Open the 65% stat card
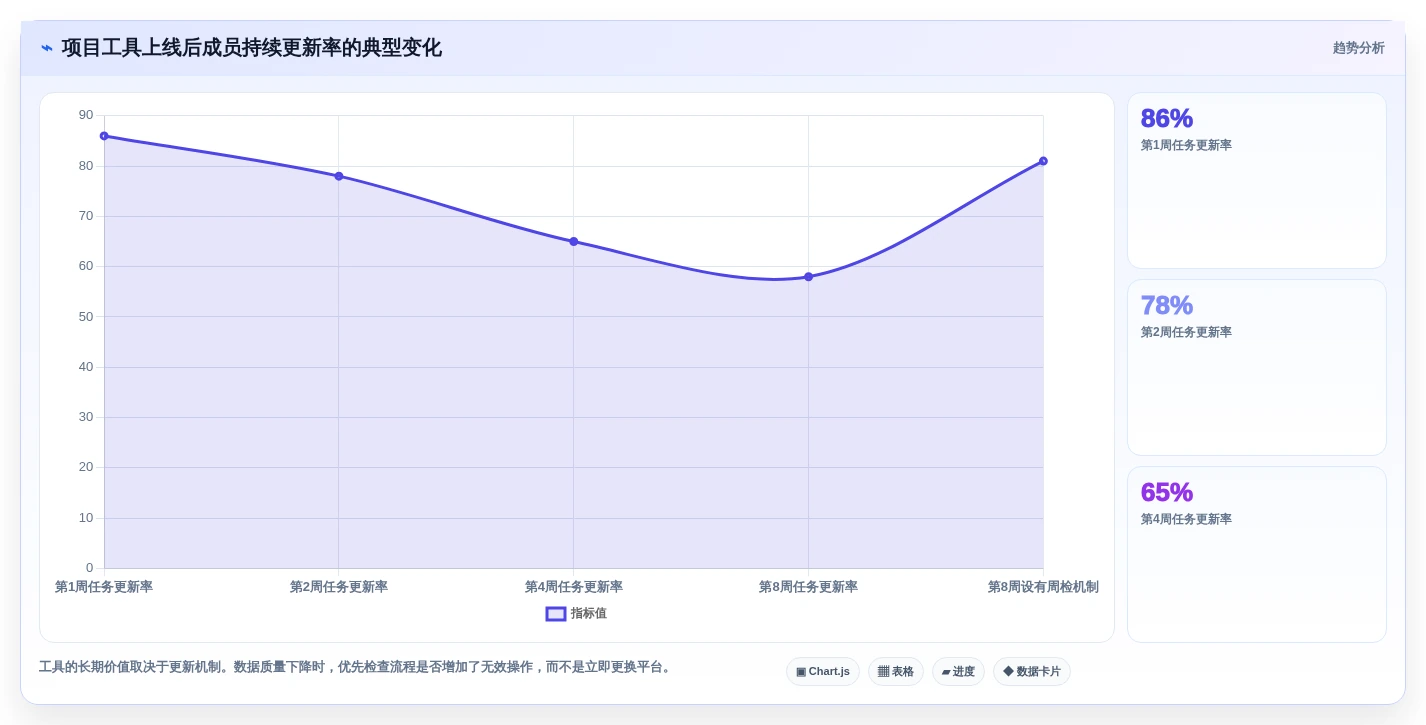Screen dimensions: 1426x725 [x=1257, y=555]
